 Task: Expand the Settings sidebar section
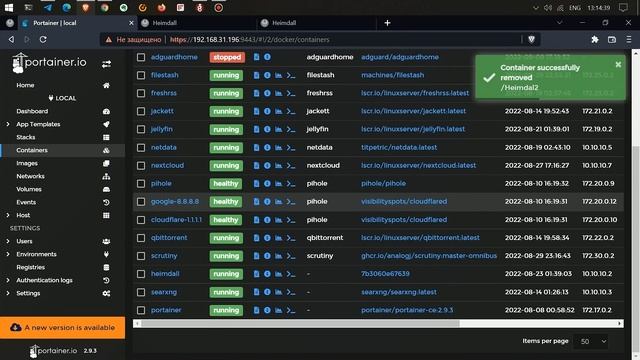(x=8, y=293)
